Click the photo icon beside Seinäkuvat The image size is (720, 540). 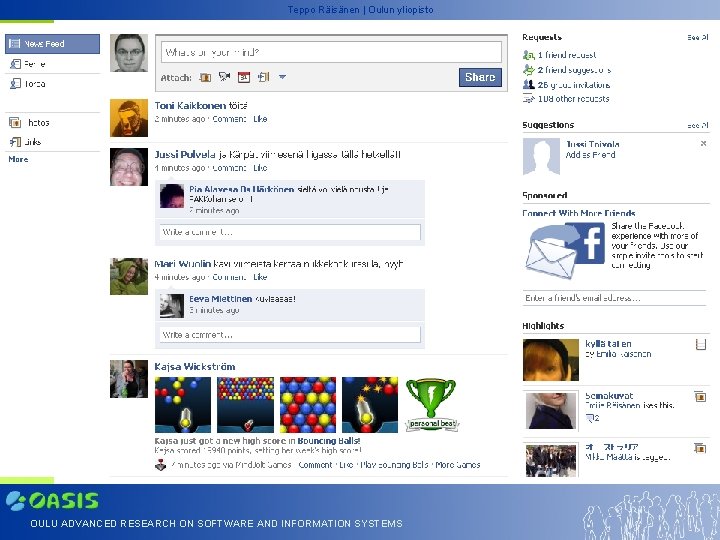coord(700,396)
